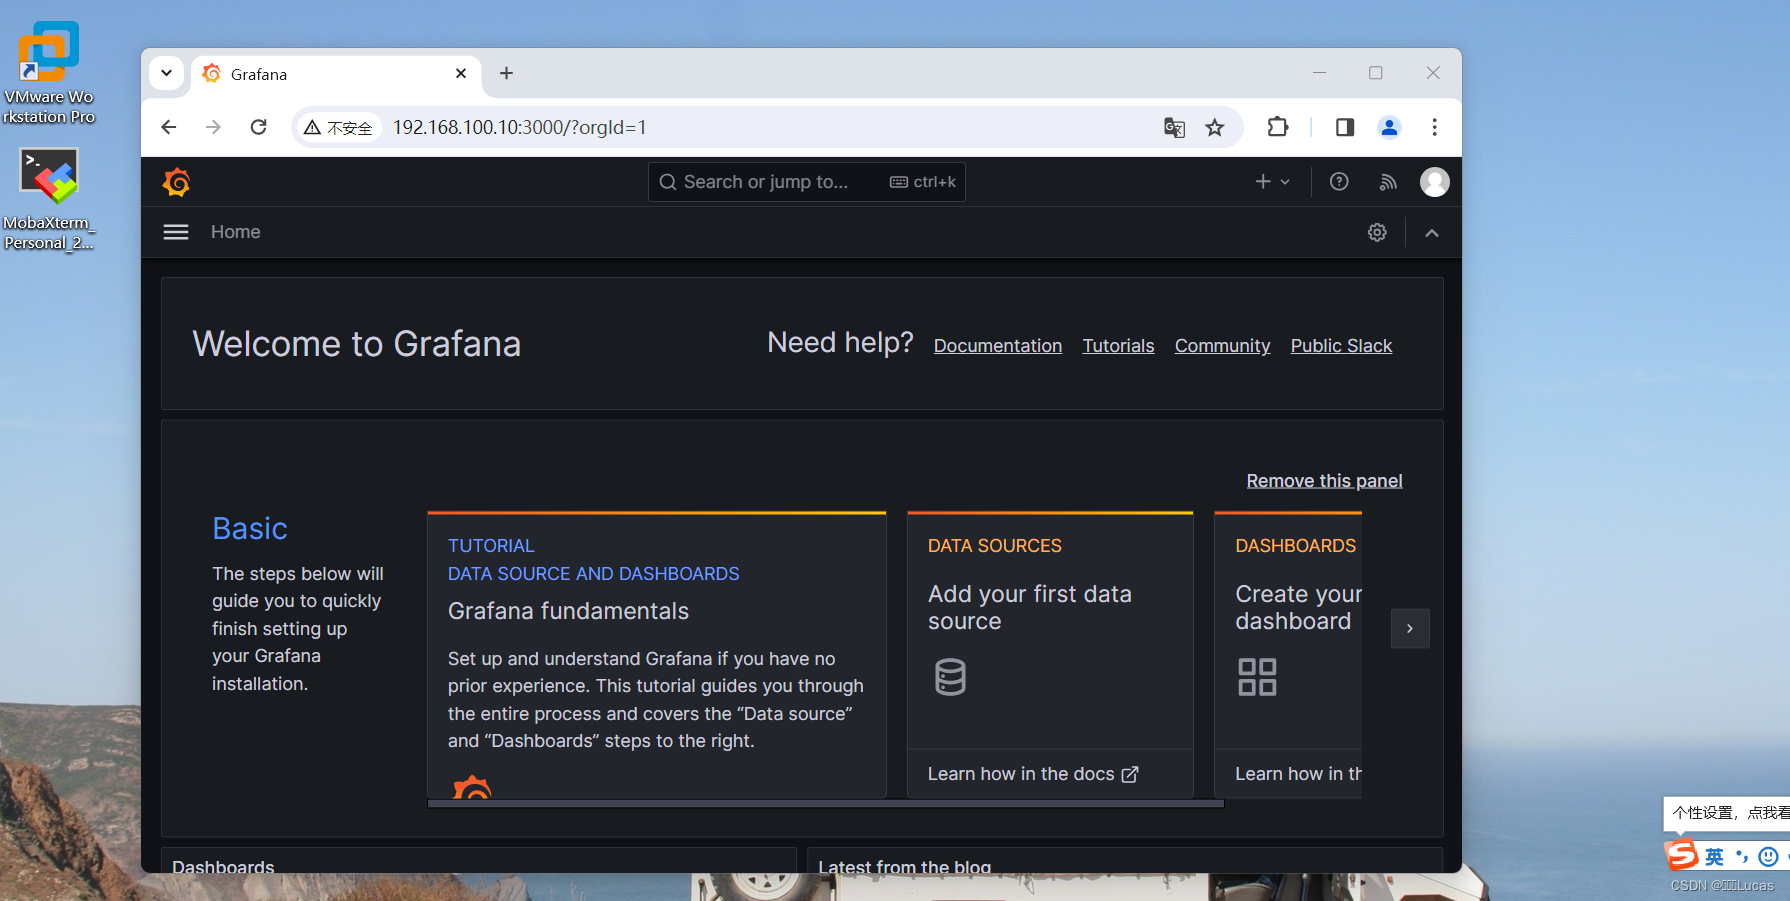This screenshot has width=1790, height=901.
Task: Bookmark this page with the star
Action: tap(1215, 127)
